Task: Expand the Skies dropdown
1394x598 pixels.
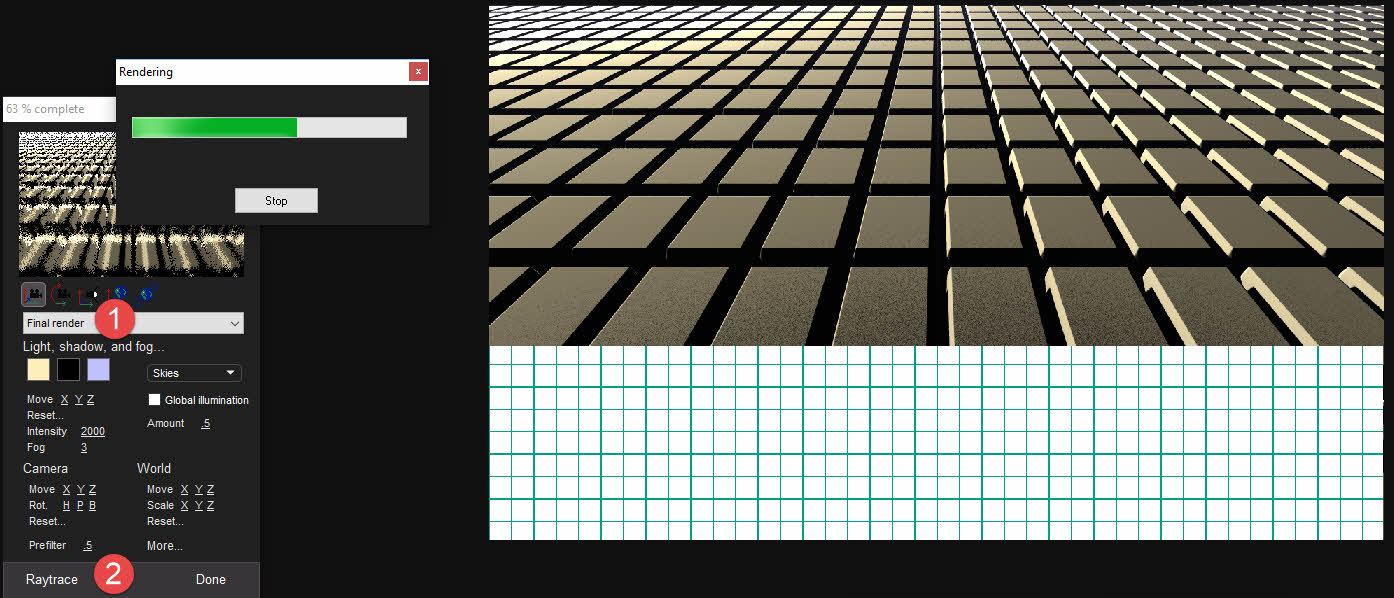Action: coord(194,373)
